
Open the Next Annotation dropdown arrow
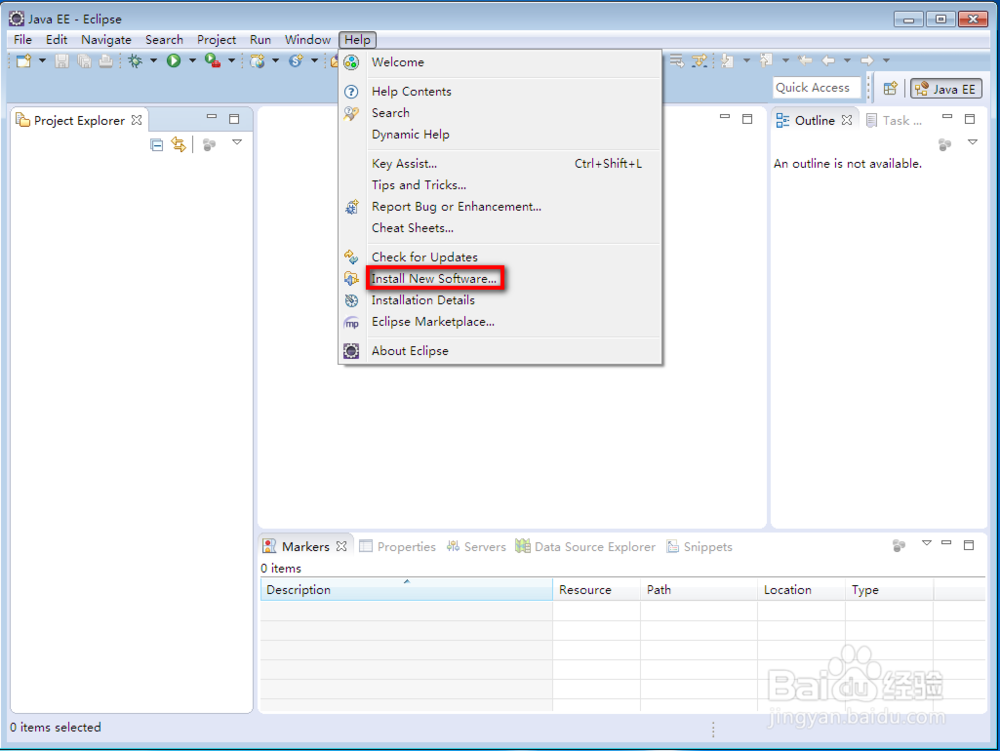pyautogui.click(x=746, y=61)
